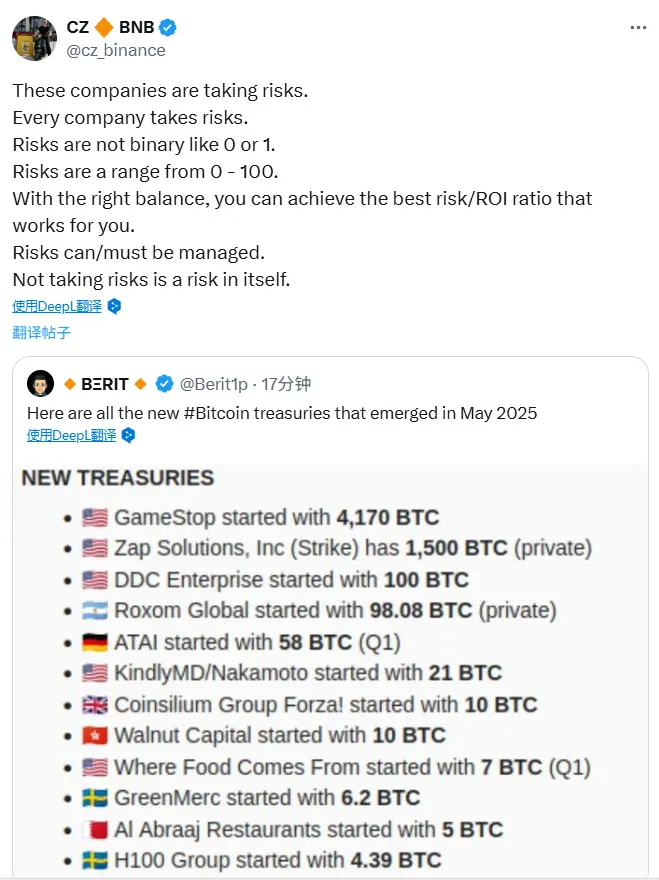Image resolution: width=659 pixels, height=880 pixels.
Task: Click BERIT's blue verified badge
Action: coord(165,384)
